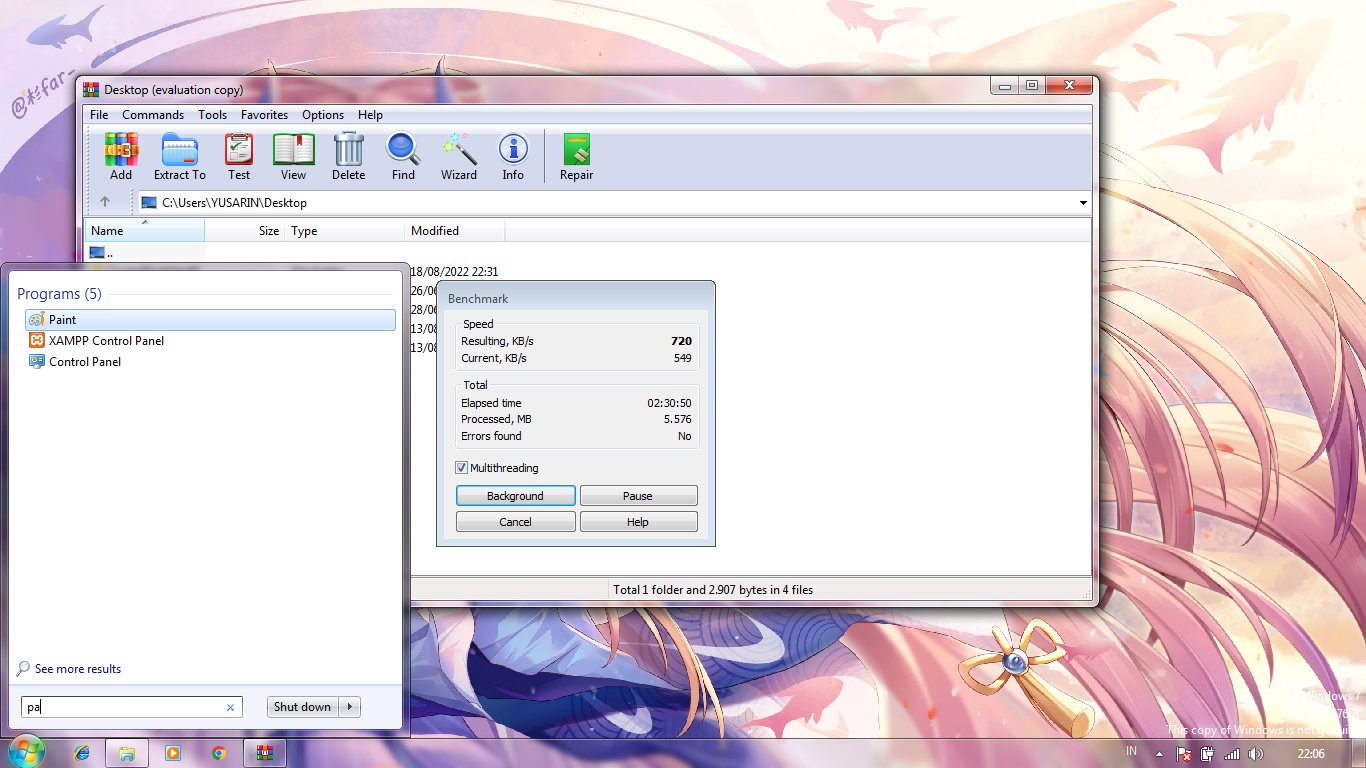This screenshot has height=768, width=1366.
Task: Uncheck the Multithreading checkbox
Action: coord(461,467)
